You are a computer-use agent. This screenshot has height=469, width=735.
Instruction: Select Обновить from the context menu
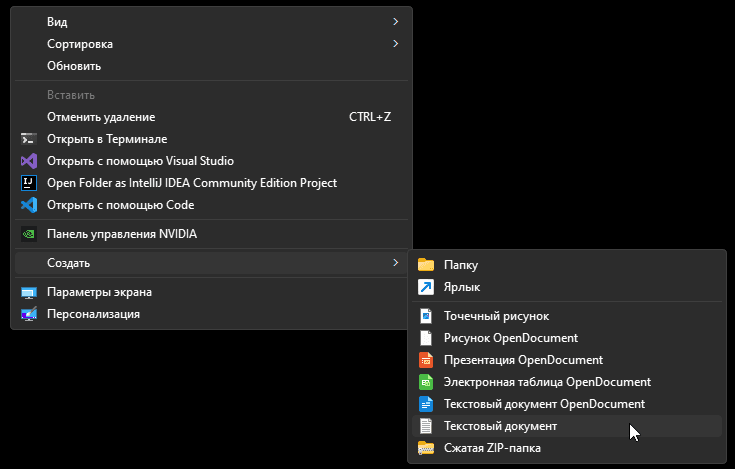(74, 66)
